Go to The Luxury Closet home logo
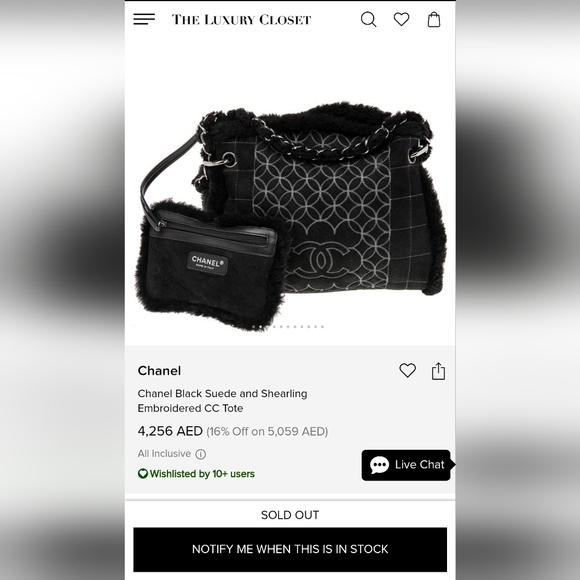580x580 pixels. pyautogui.click(x=241, y=20)
